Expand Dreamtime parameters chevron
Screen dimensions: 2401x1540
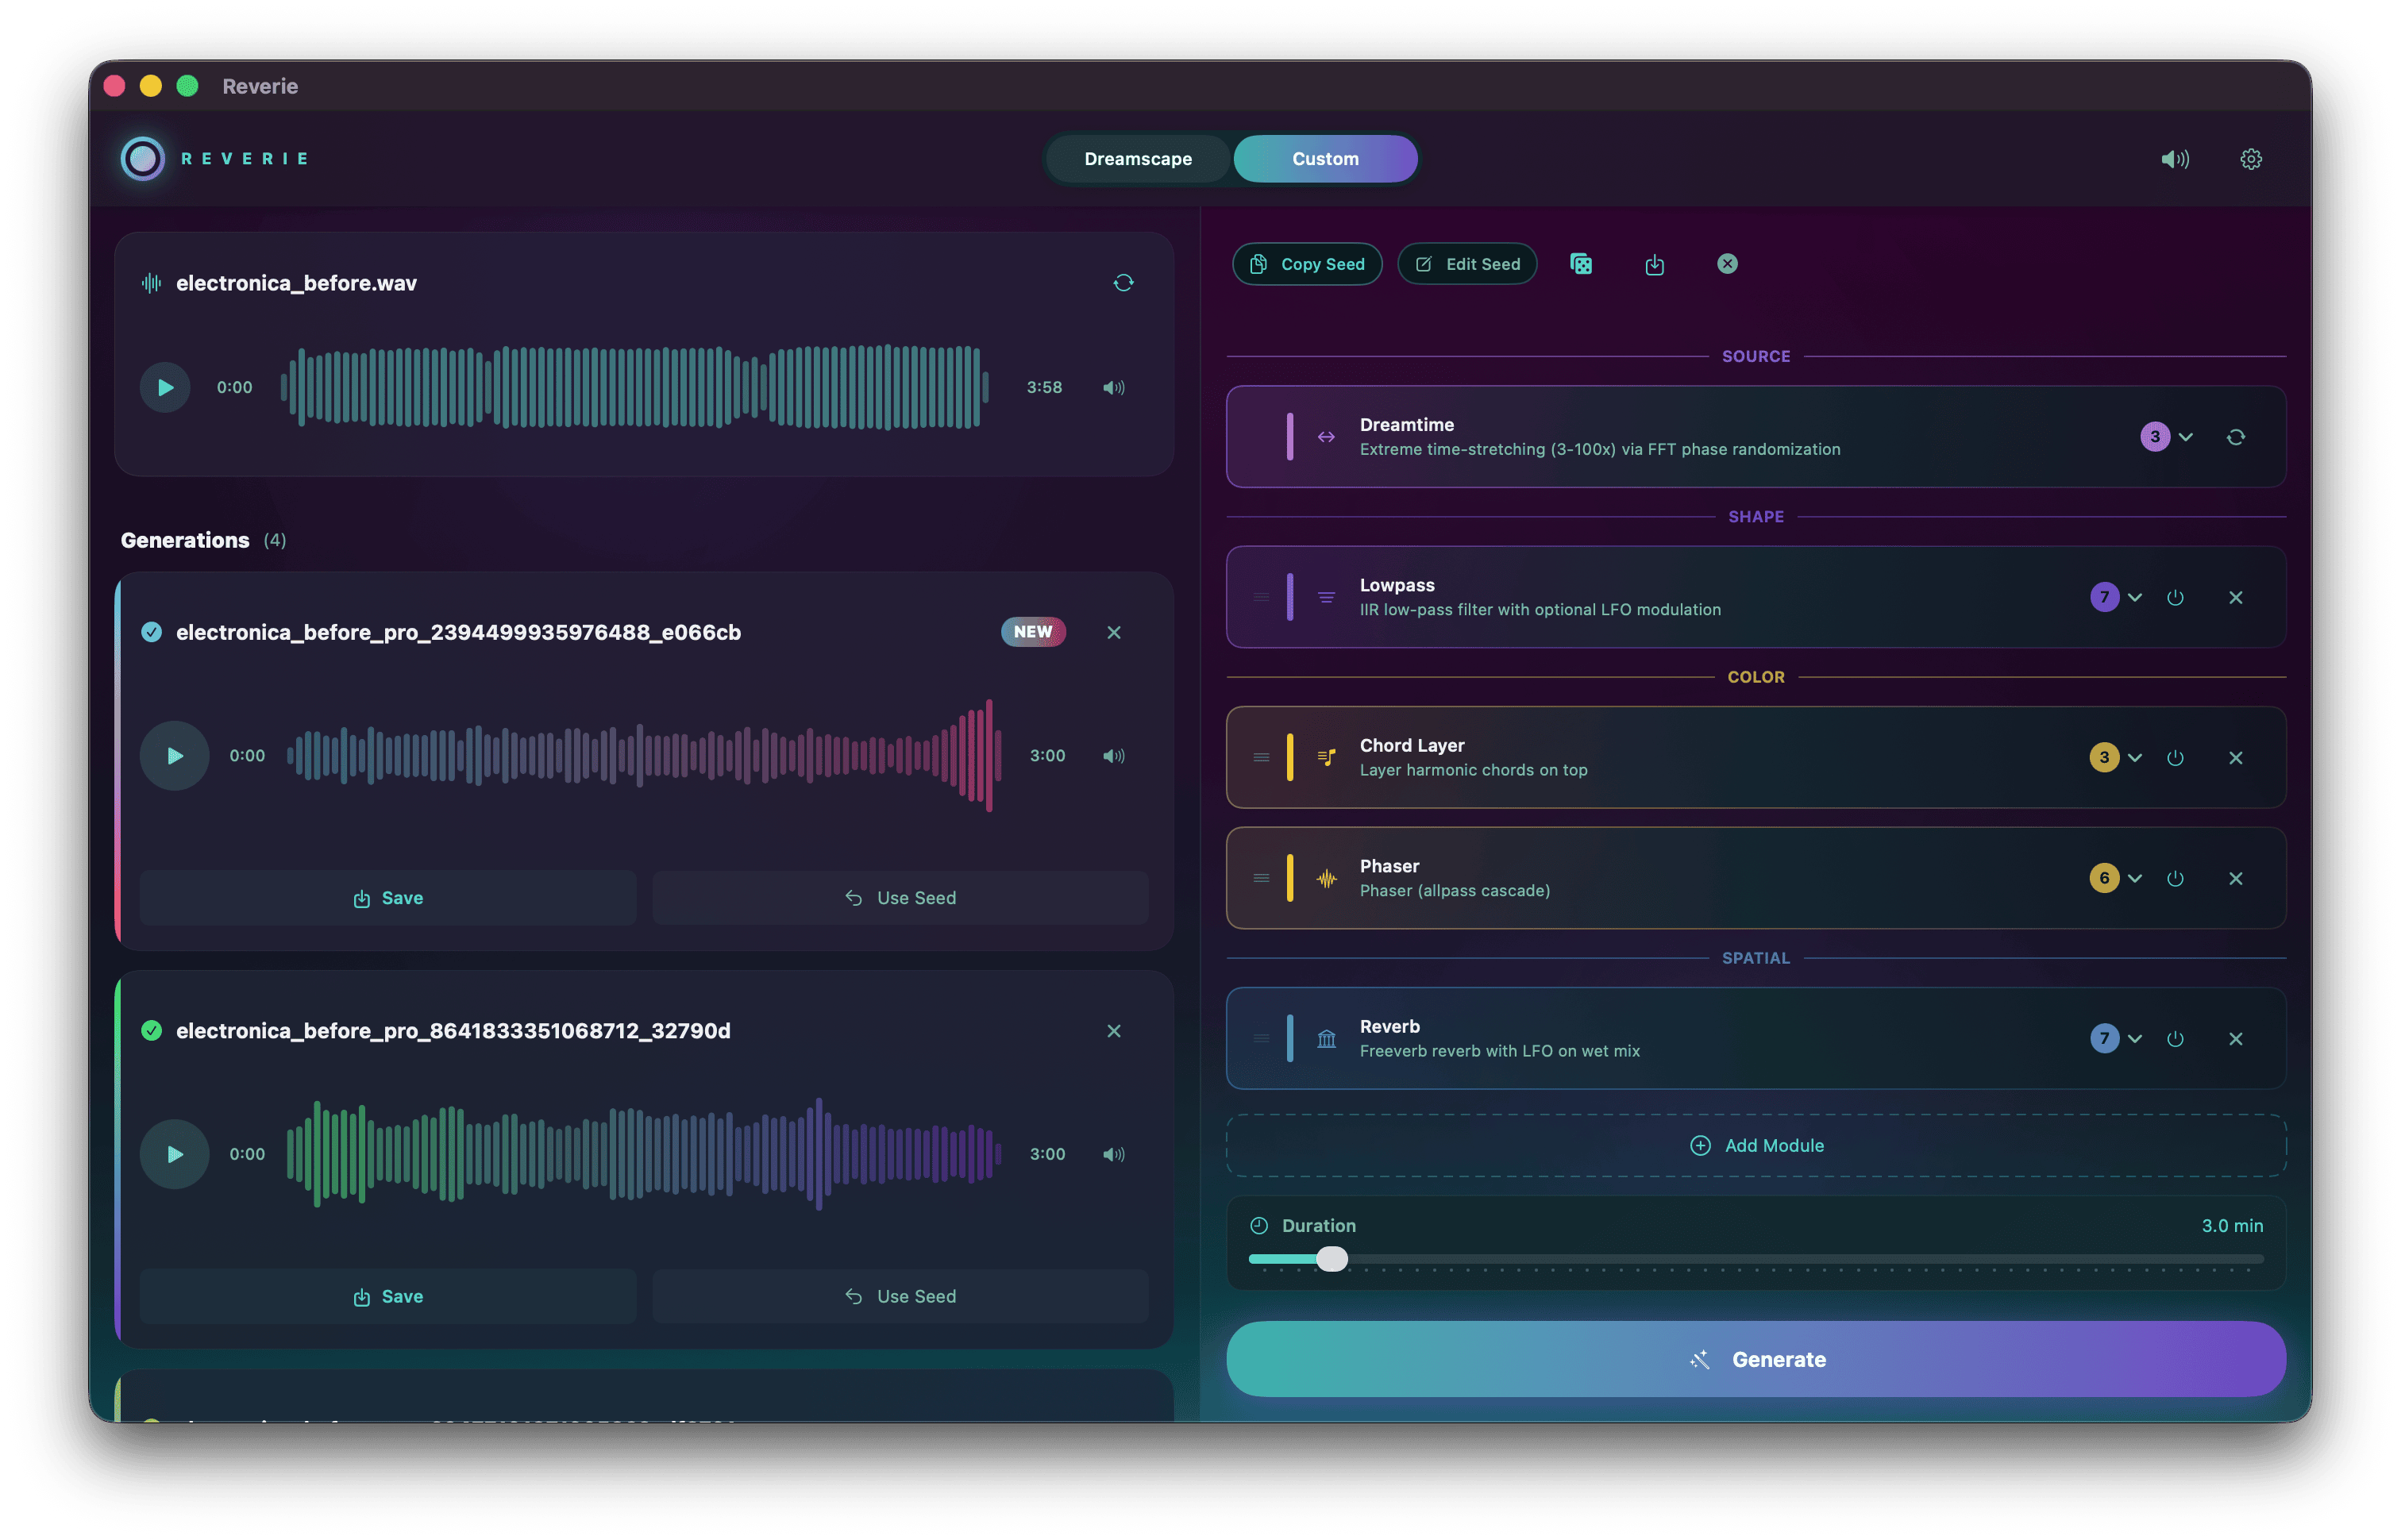(x=2185, y=437)
